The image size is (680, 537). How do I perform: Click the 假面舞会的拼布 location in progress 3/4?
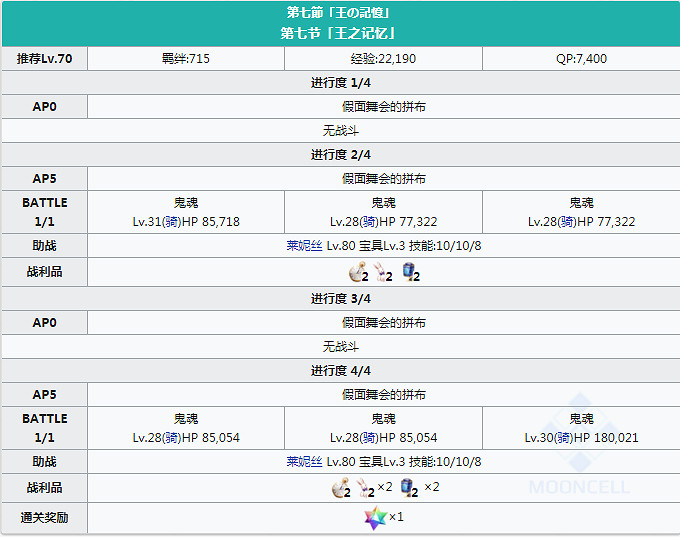(384, 322)
